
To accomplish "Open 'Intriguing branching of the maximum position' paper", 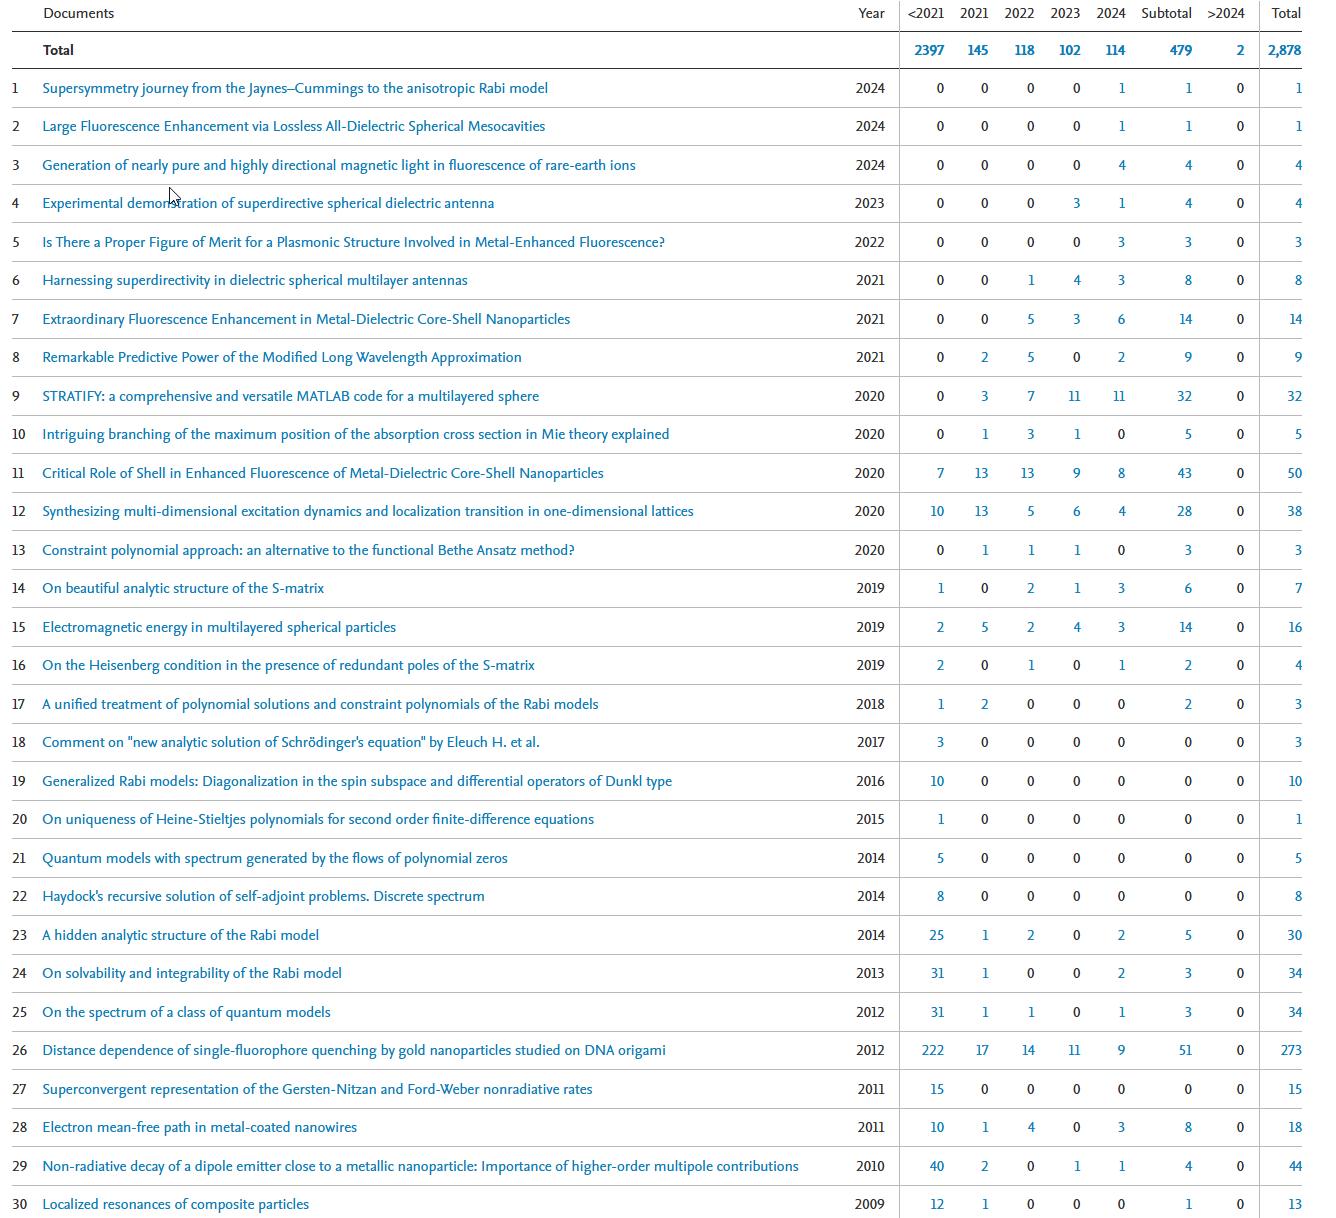I will point(356,434).
